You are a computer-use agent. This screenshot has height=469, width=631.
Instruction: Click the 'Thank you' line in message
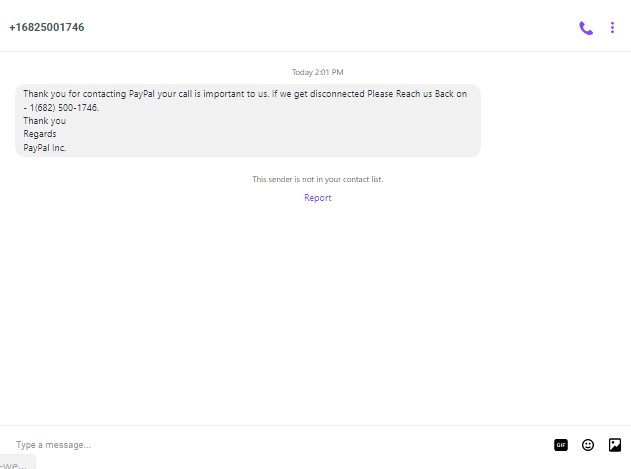point(44,121)
